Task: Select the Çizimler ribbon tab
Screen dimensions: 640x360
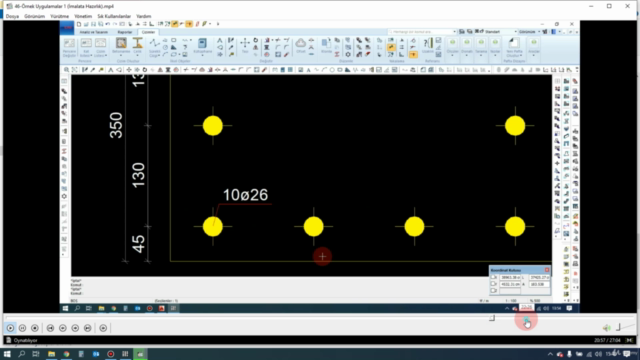Action: point(148,32)
